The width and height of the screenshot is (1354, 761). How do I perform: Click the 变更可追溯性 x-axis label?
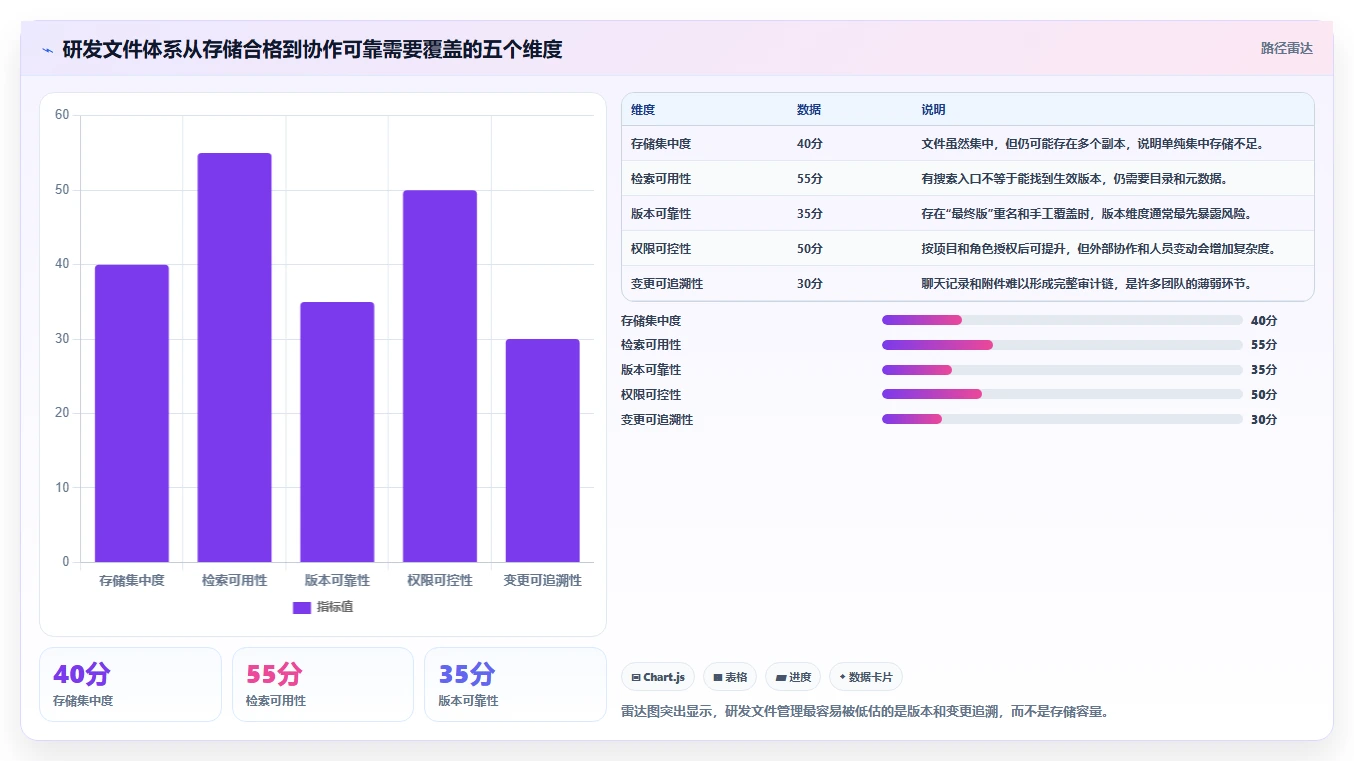pyautogui.click(x=542, y=580)
